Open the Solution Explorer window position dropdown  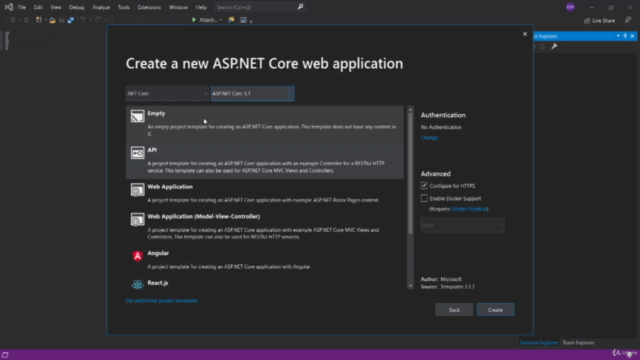(618, 36)
